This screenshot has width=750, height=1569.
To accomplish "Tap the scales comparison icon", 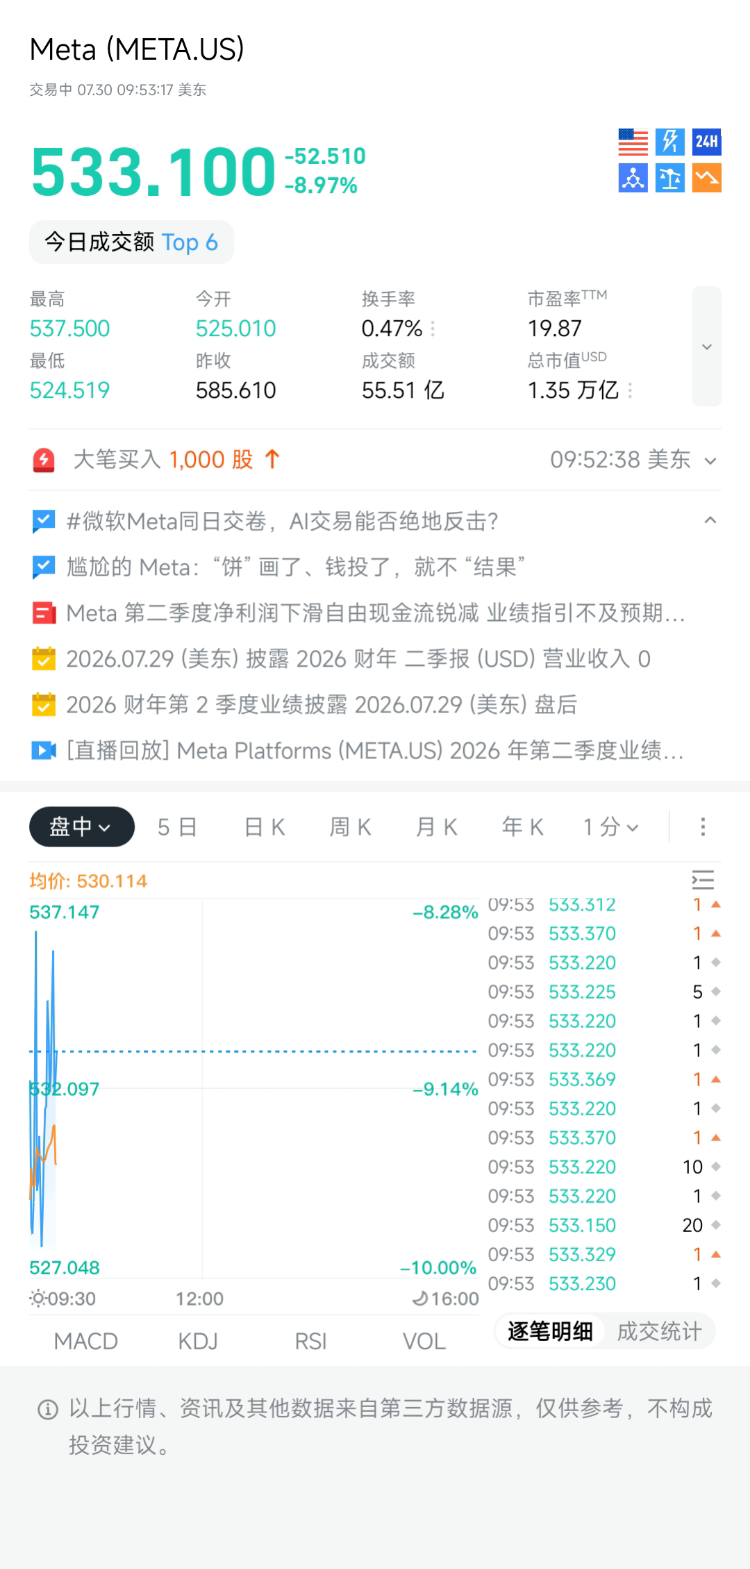I will 670,178.
